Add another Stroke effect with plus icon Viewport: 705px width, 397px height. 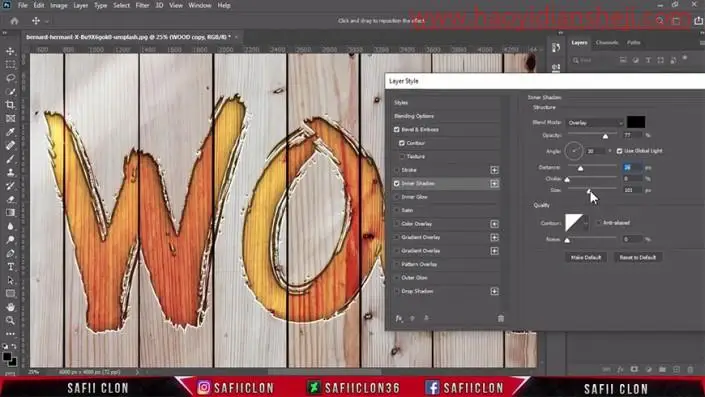494,170
